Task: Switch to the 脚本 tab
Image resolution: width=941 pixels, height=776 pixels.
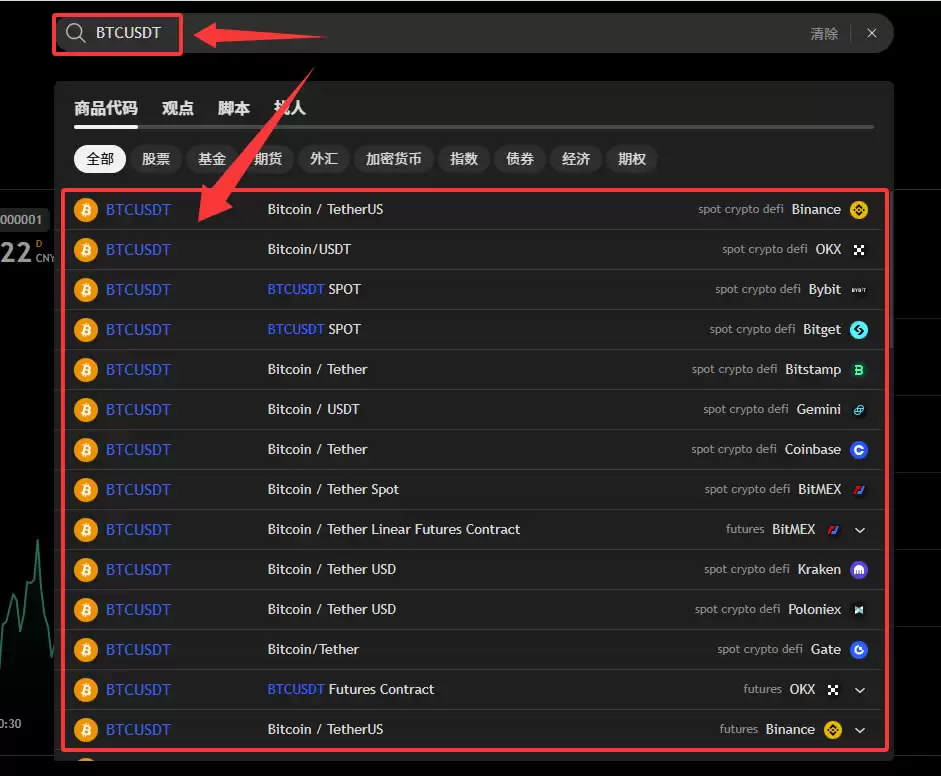Action: tap(233, 109)
